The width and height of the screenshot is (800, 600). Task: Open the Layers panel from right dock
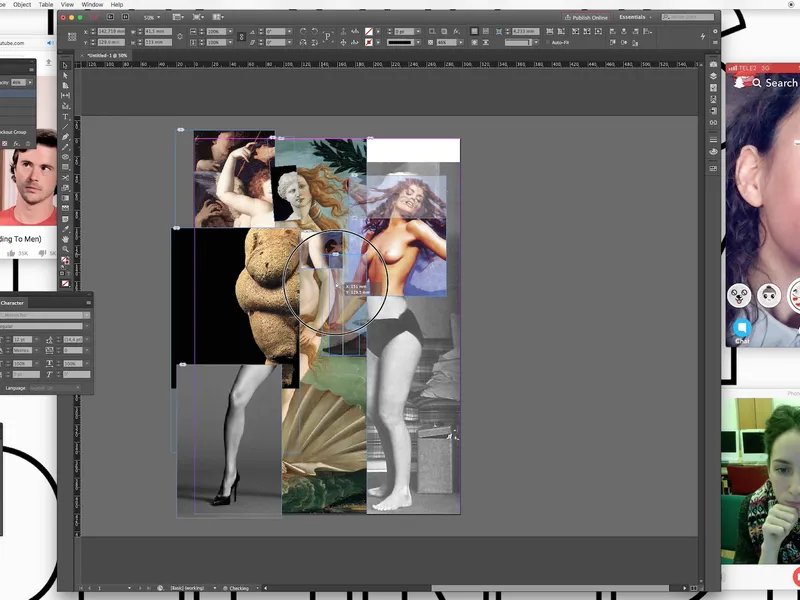[x=713, y=76]
